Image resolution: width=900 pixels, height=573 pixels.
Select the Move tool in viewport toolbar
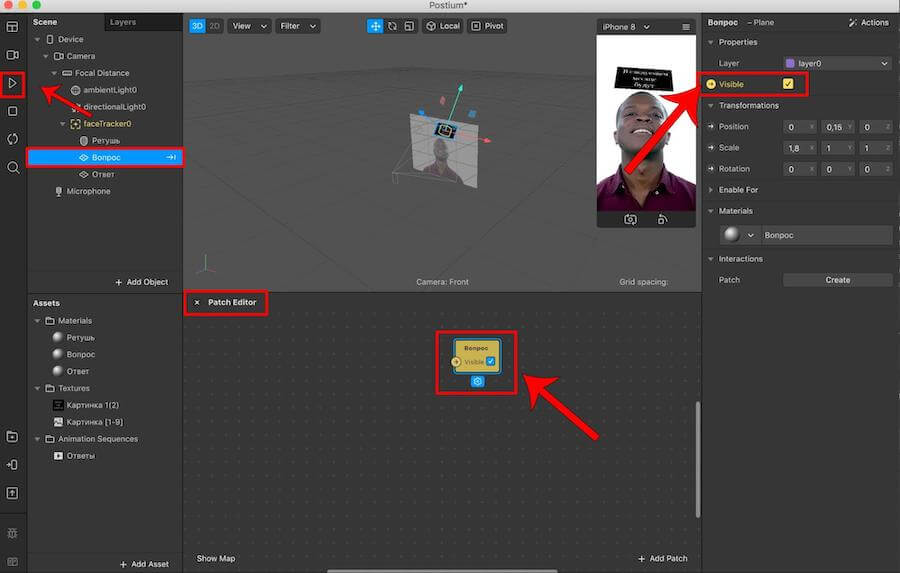376,26
